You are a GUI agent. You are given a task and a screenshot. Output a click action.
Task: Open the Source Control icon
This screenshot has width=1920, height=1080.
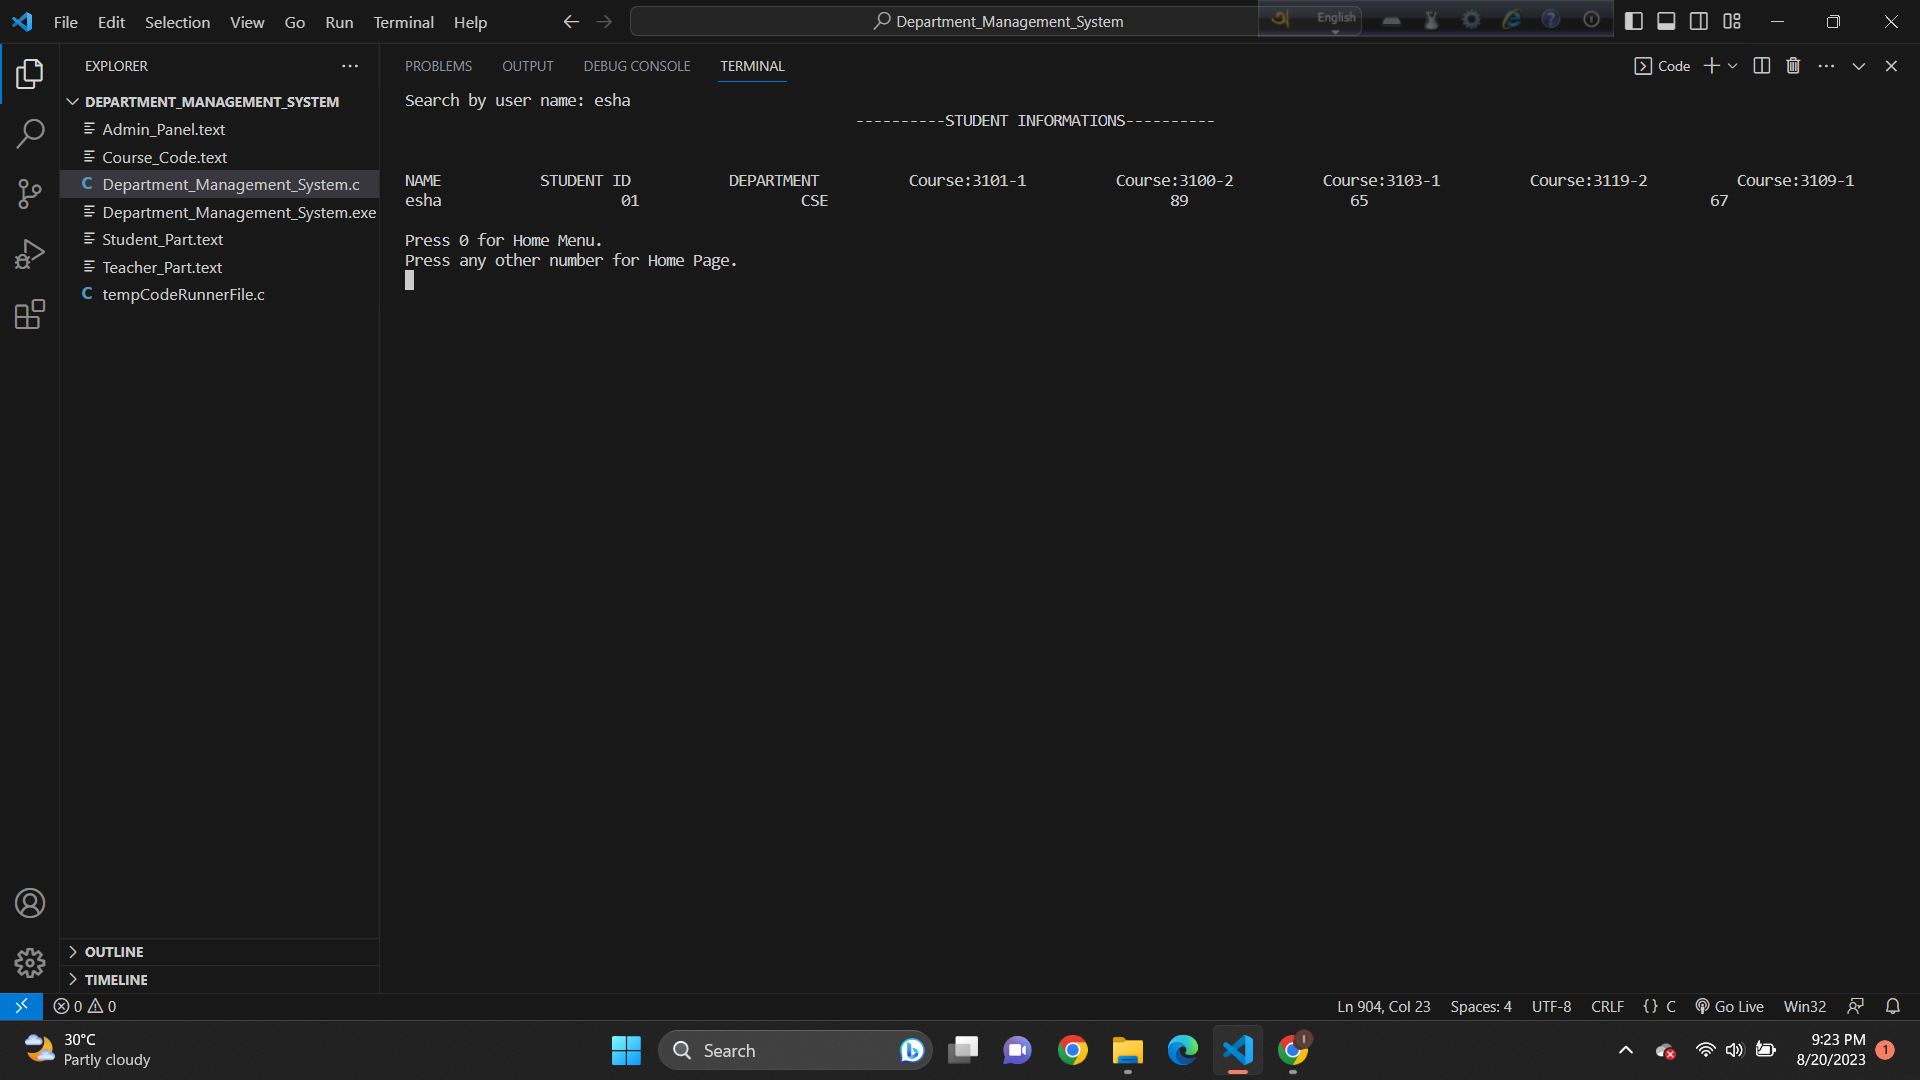click(29, 193)
